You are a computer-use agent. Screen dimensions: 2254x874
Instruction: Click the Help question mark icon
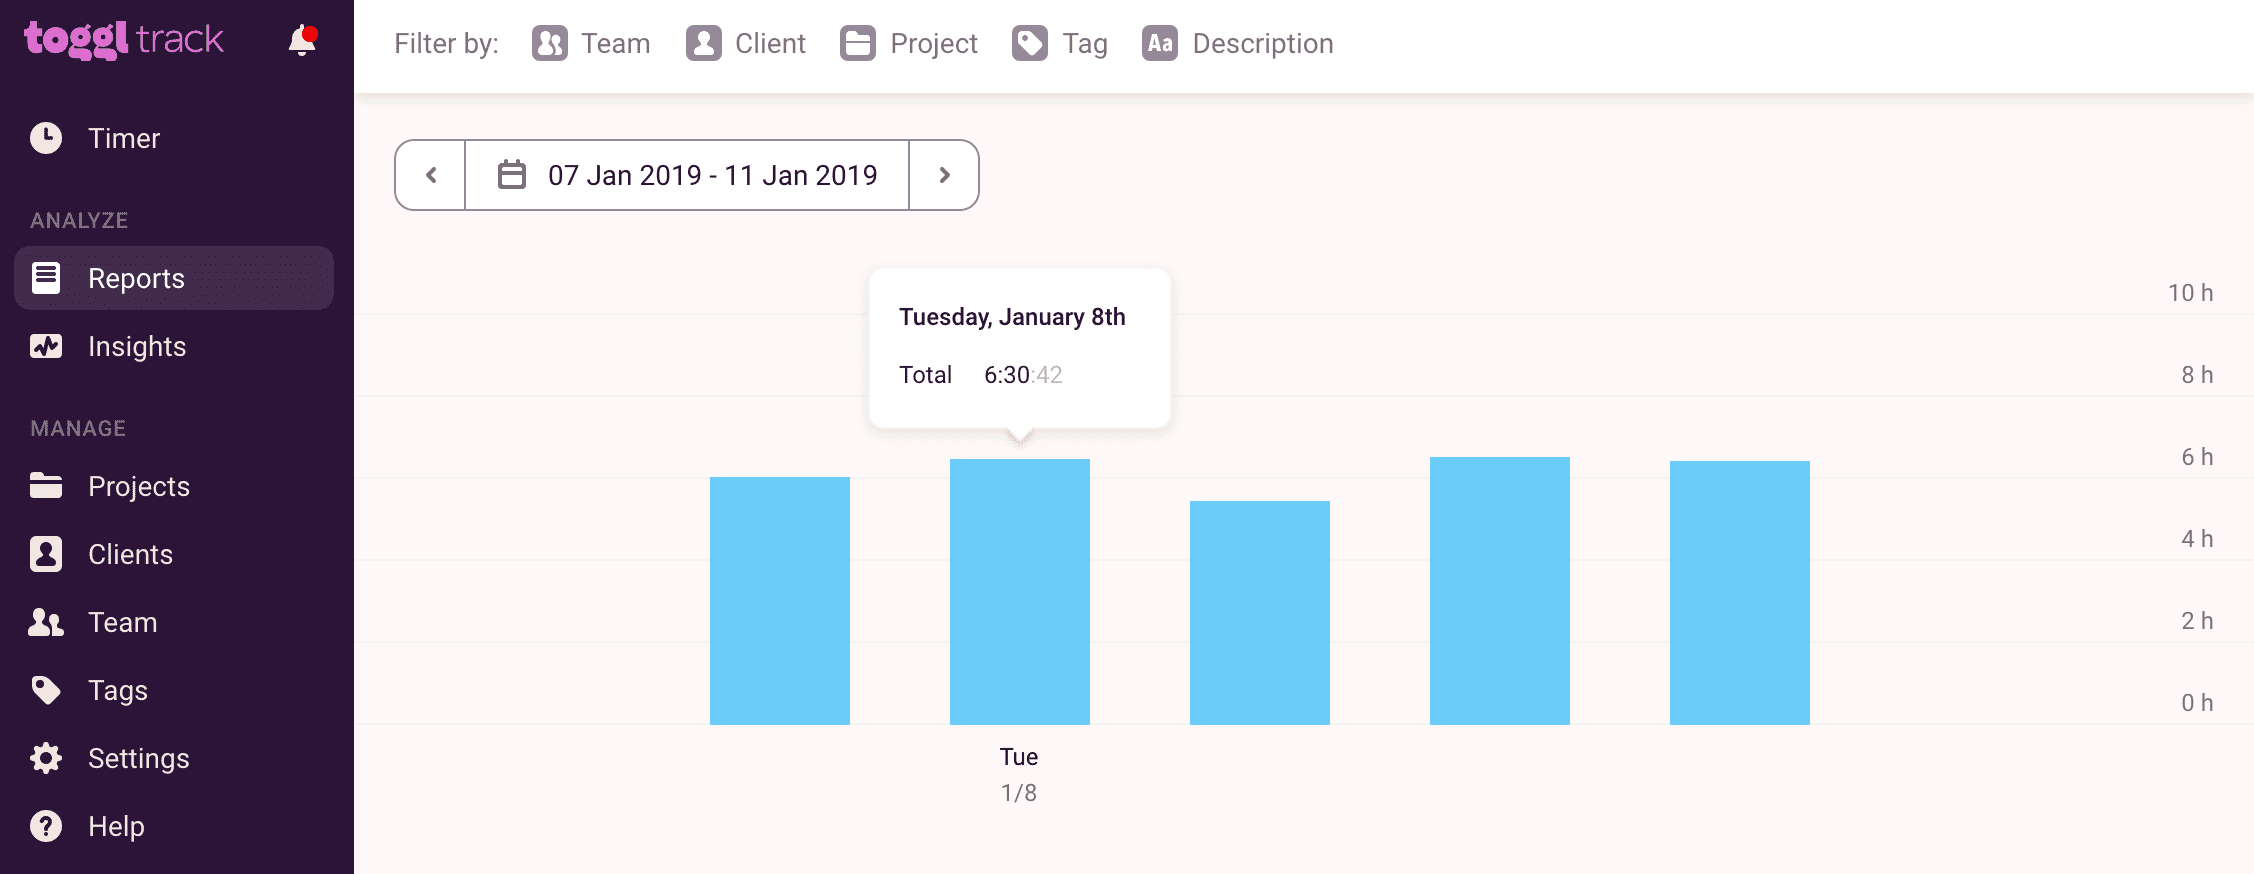pos(46,826)
